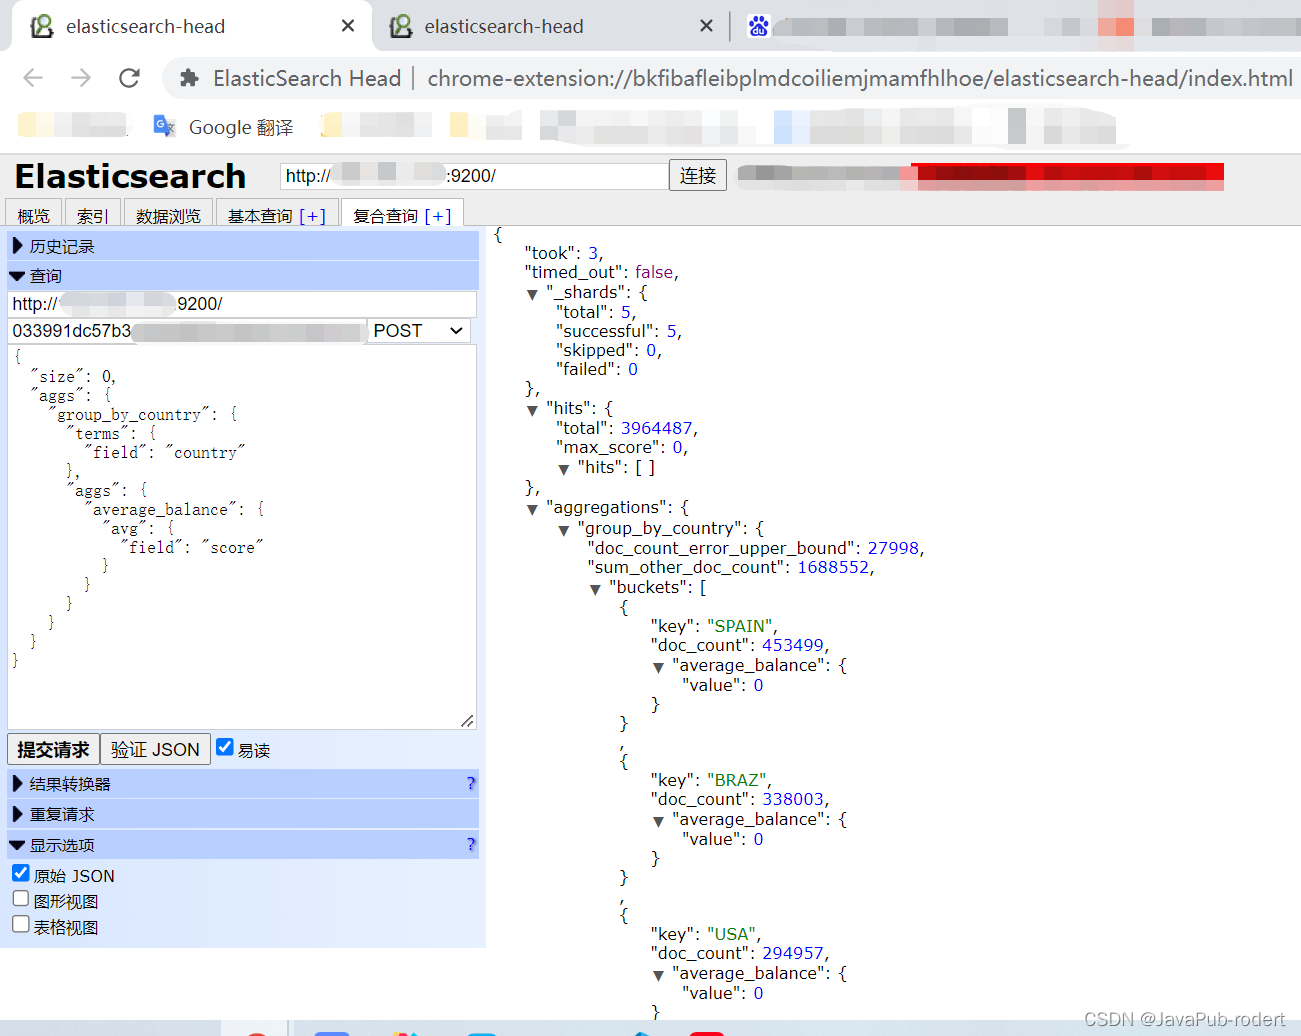Viewport: 1301px width, 1036px height.
Task: Select the "timed_out" false value
Action: click(x=654, y=272)
